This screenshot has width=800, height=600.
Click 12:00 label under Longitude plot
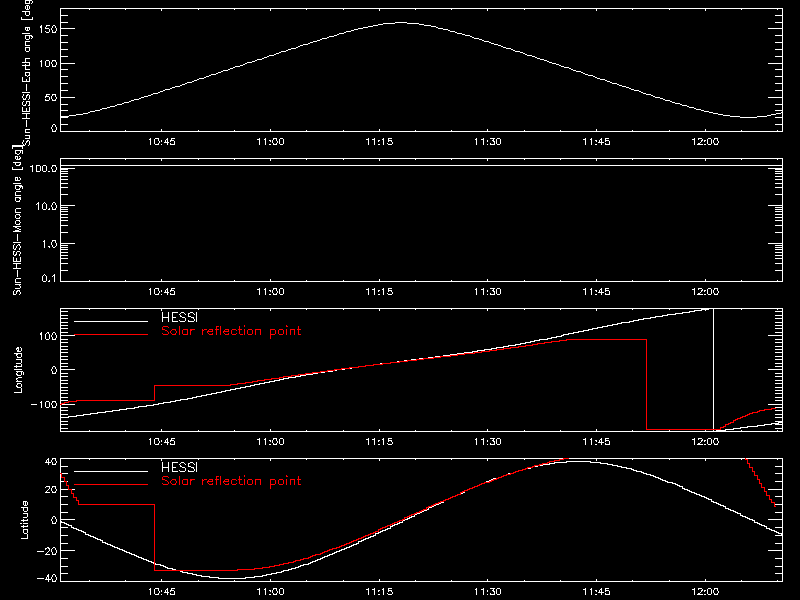tap(705, 442)
